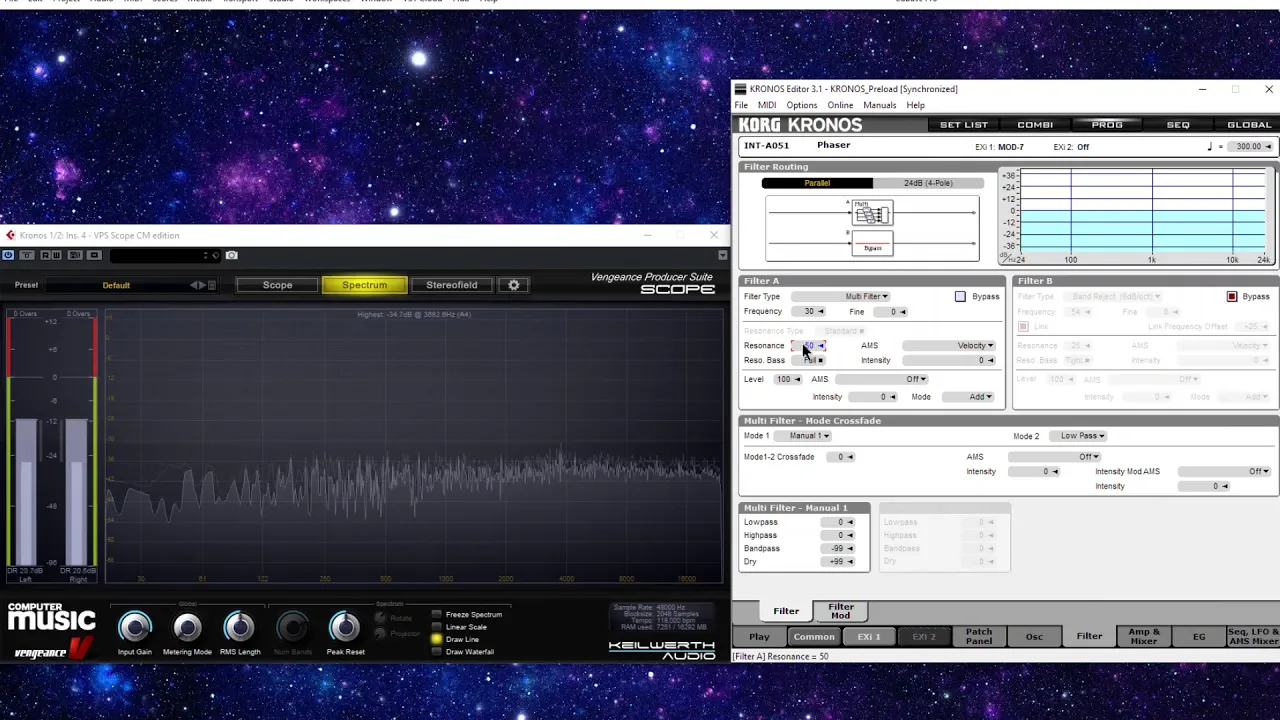Image resolution: width=1280 pixels, height=720 pixels.
Task: Click the bypass icon next to the power button
Action: (x=27, y=255)
